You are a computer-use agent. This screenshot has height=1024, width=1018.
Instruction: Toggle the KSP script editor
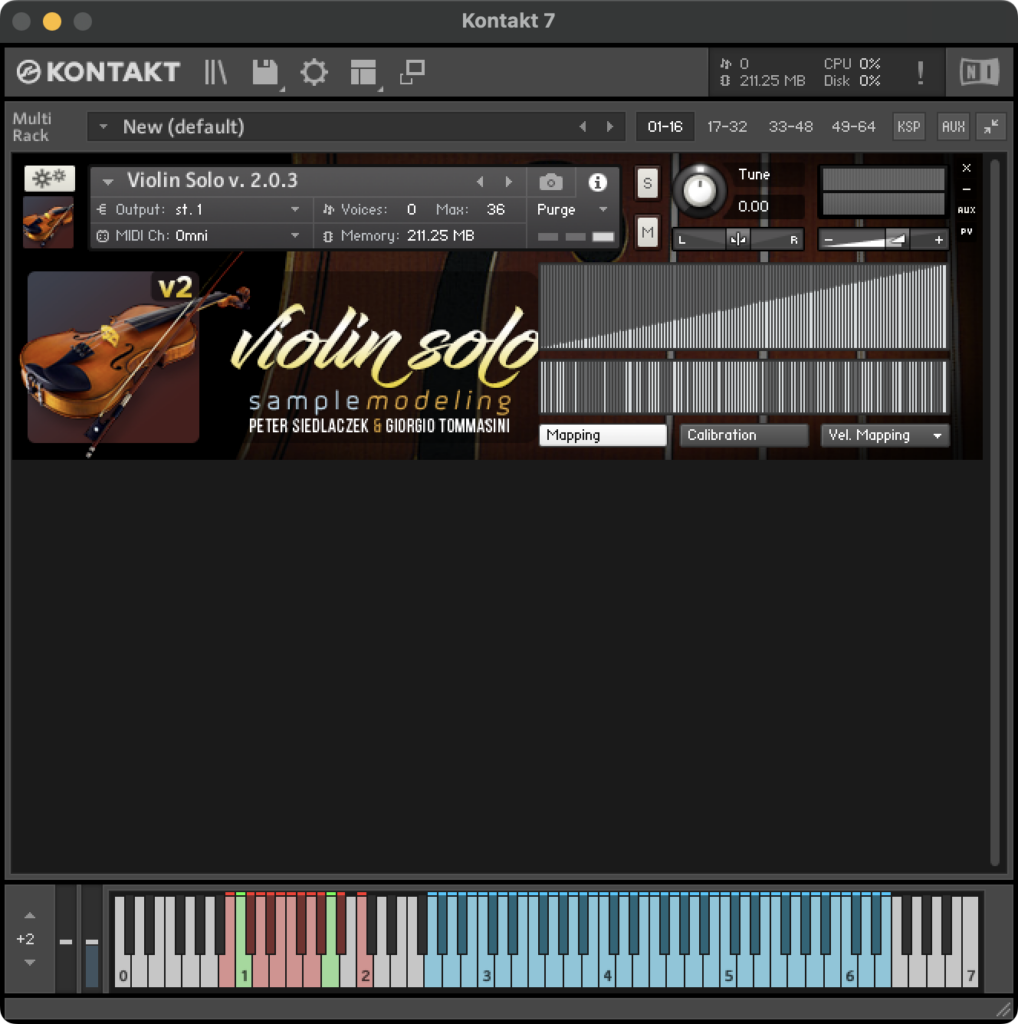pos(908,127)
